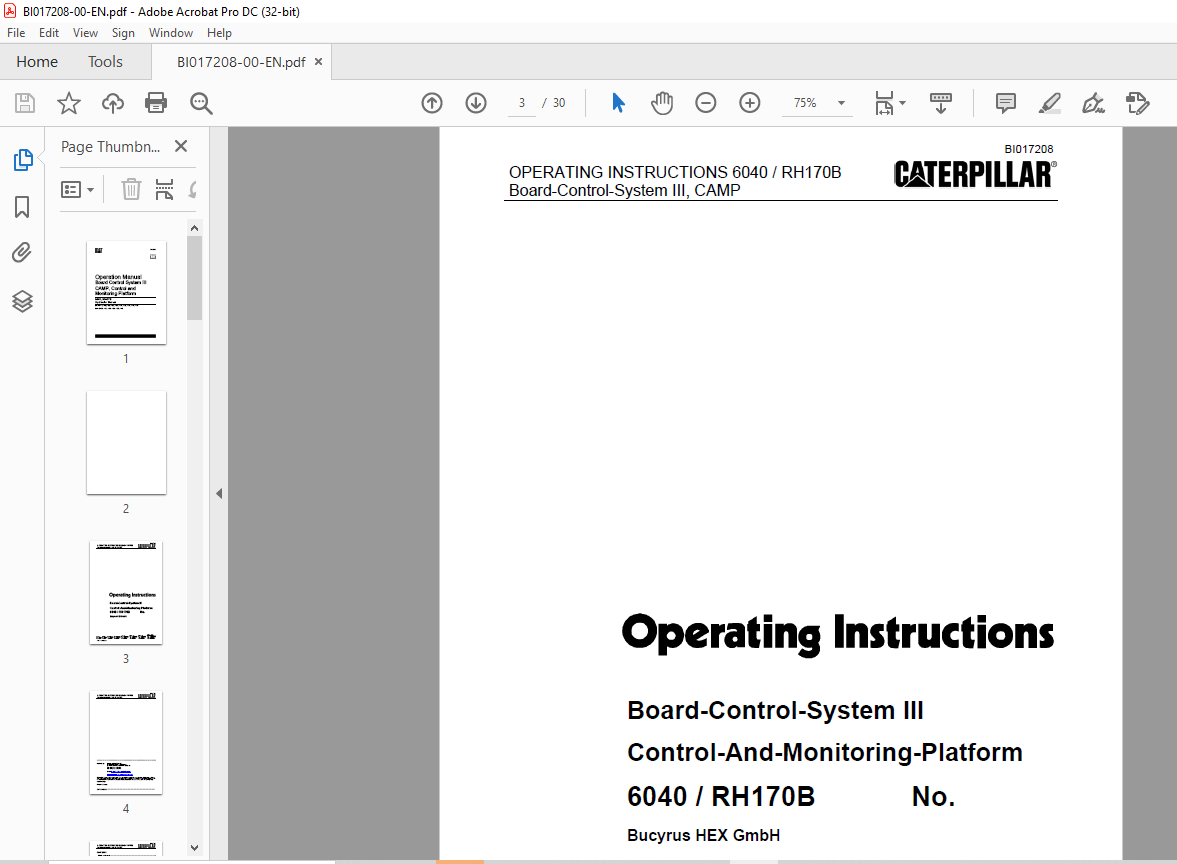
Task: Click the Caterpillar logo on the page
Action: [975, 174]
